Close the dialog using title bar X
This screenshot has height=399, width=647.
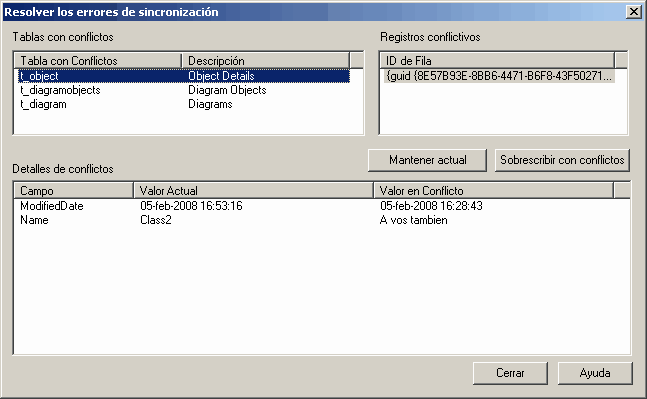[x=633, y=12]
